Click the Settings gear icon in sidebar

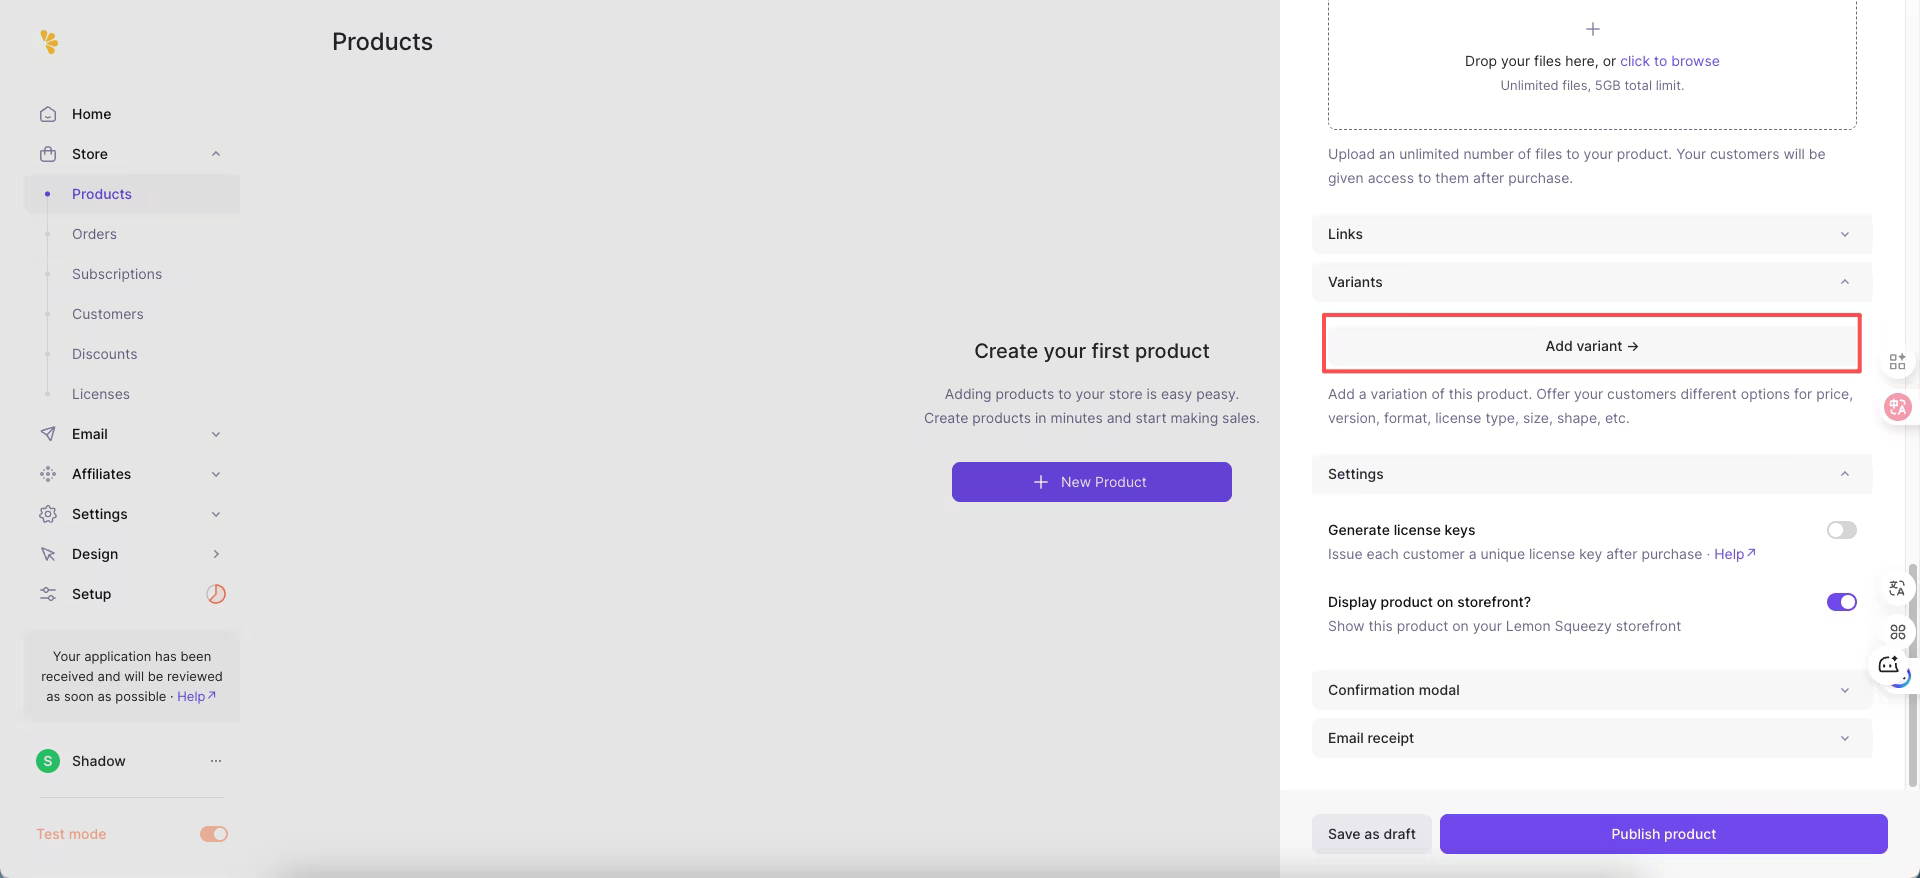pos(48,514)
